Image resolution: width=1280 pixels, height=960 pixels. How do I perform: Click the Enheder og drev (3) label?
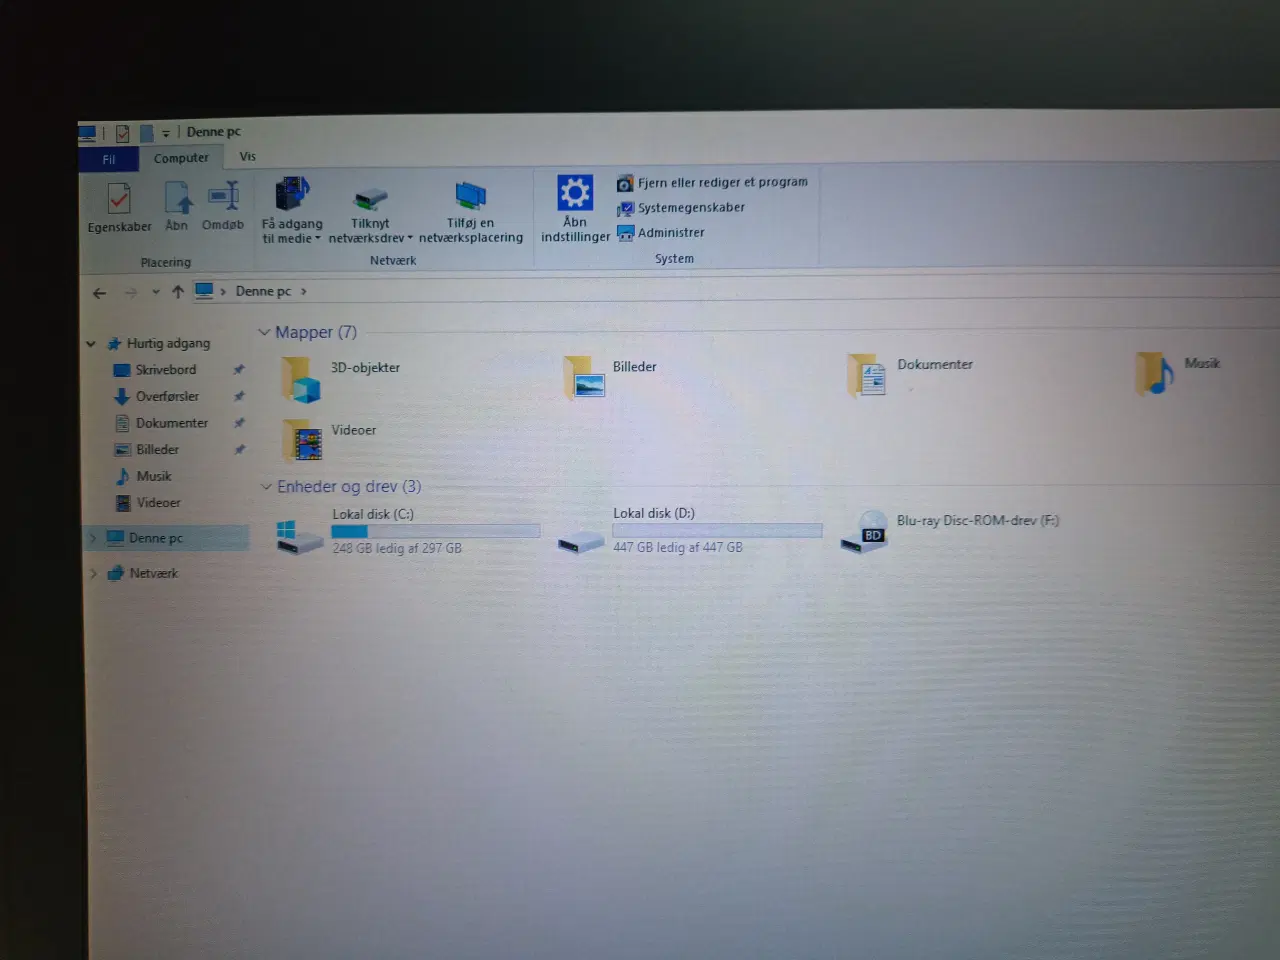(349, 487)
